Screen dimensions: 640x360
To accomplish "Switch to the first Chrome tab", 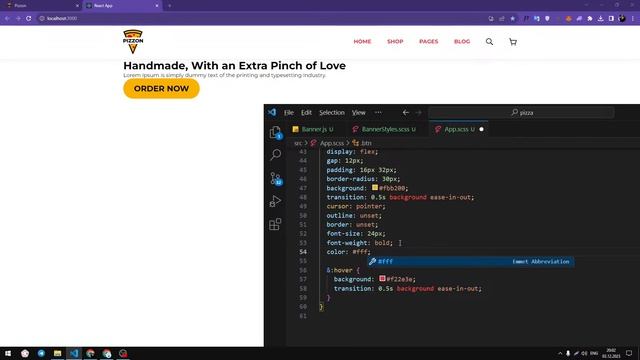I will (x=41, y=6).
